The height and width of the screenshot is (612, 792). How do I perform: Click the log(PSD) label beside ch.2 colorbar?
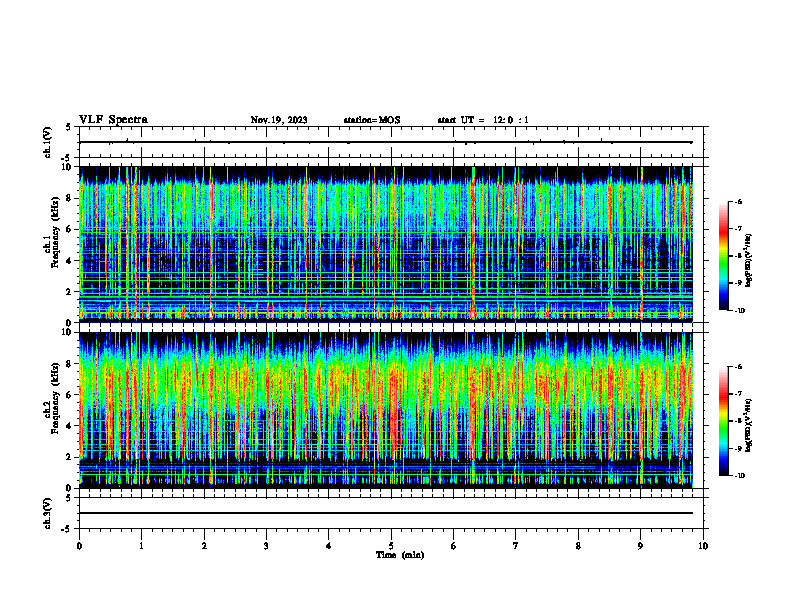pos(749,425)
